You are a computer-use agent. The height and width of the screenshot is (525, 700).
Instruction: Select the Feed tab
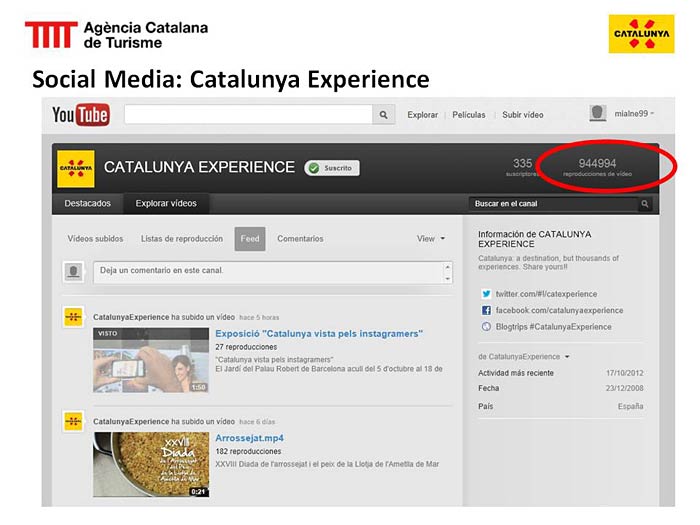[x=250, y=239]
